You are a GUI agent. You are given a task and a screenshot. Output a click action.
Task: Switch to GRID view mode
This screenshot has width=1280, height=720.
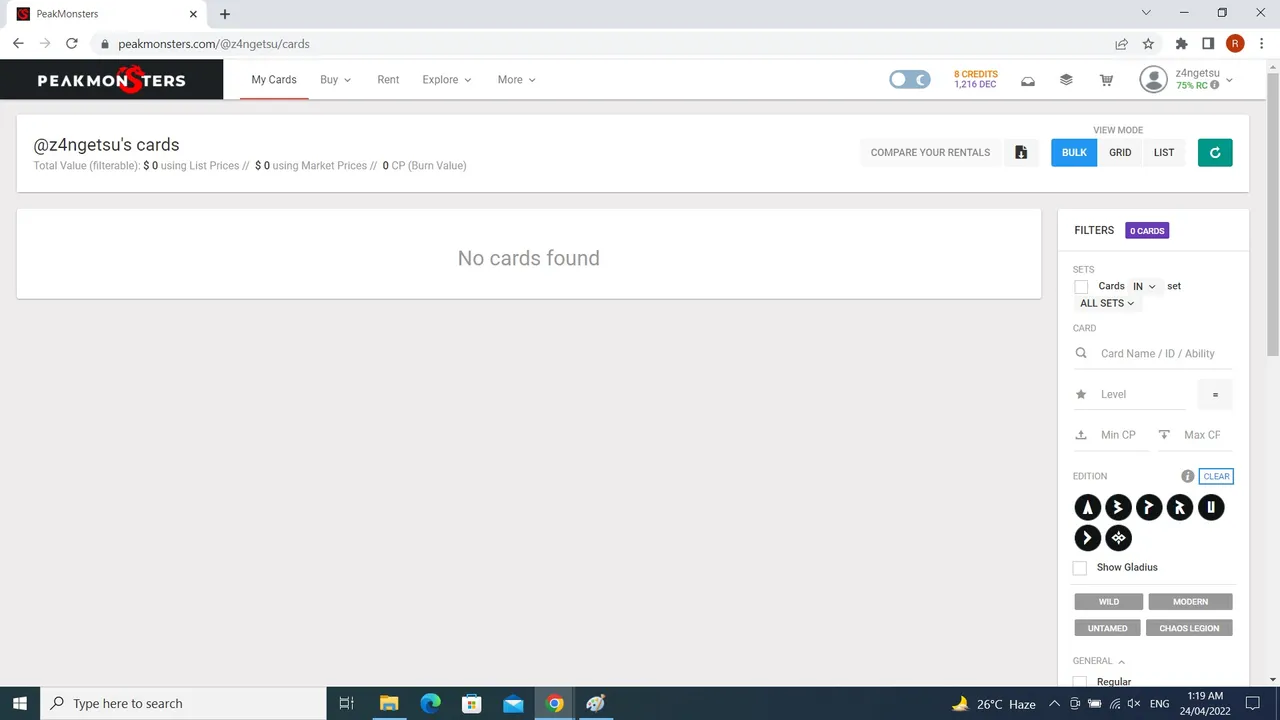point(1120,152)
